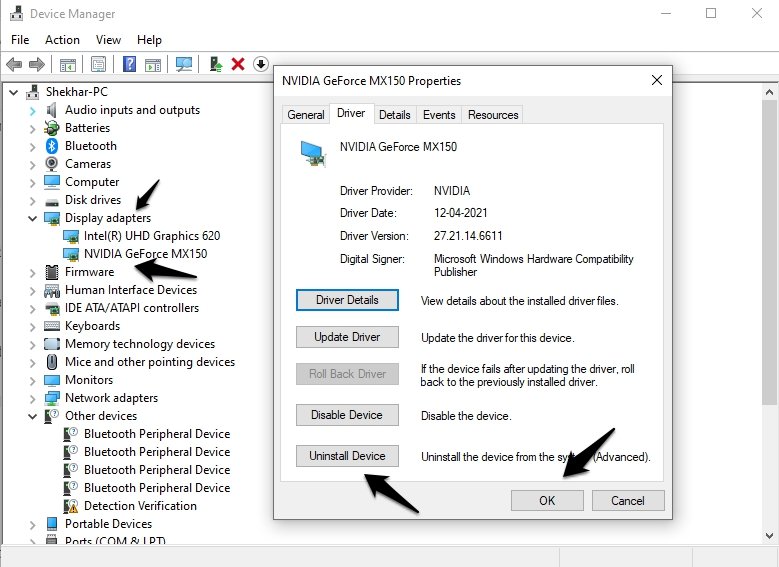The height and width of the screenshot is (567, 779).
Task: Click the Portable Devices icon
Action: (x=52, y=523)
